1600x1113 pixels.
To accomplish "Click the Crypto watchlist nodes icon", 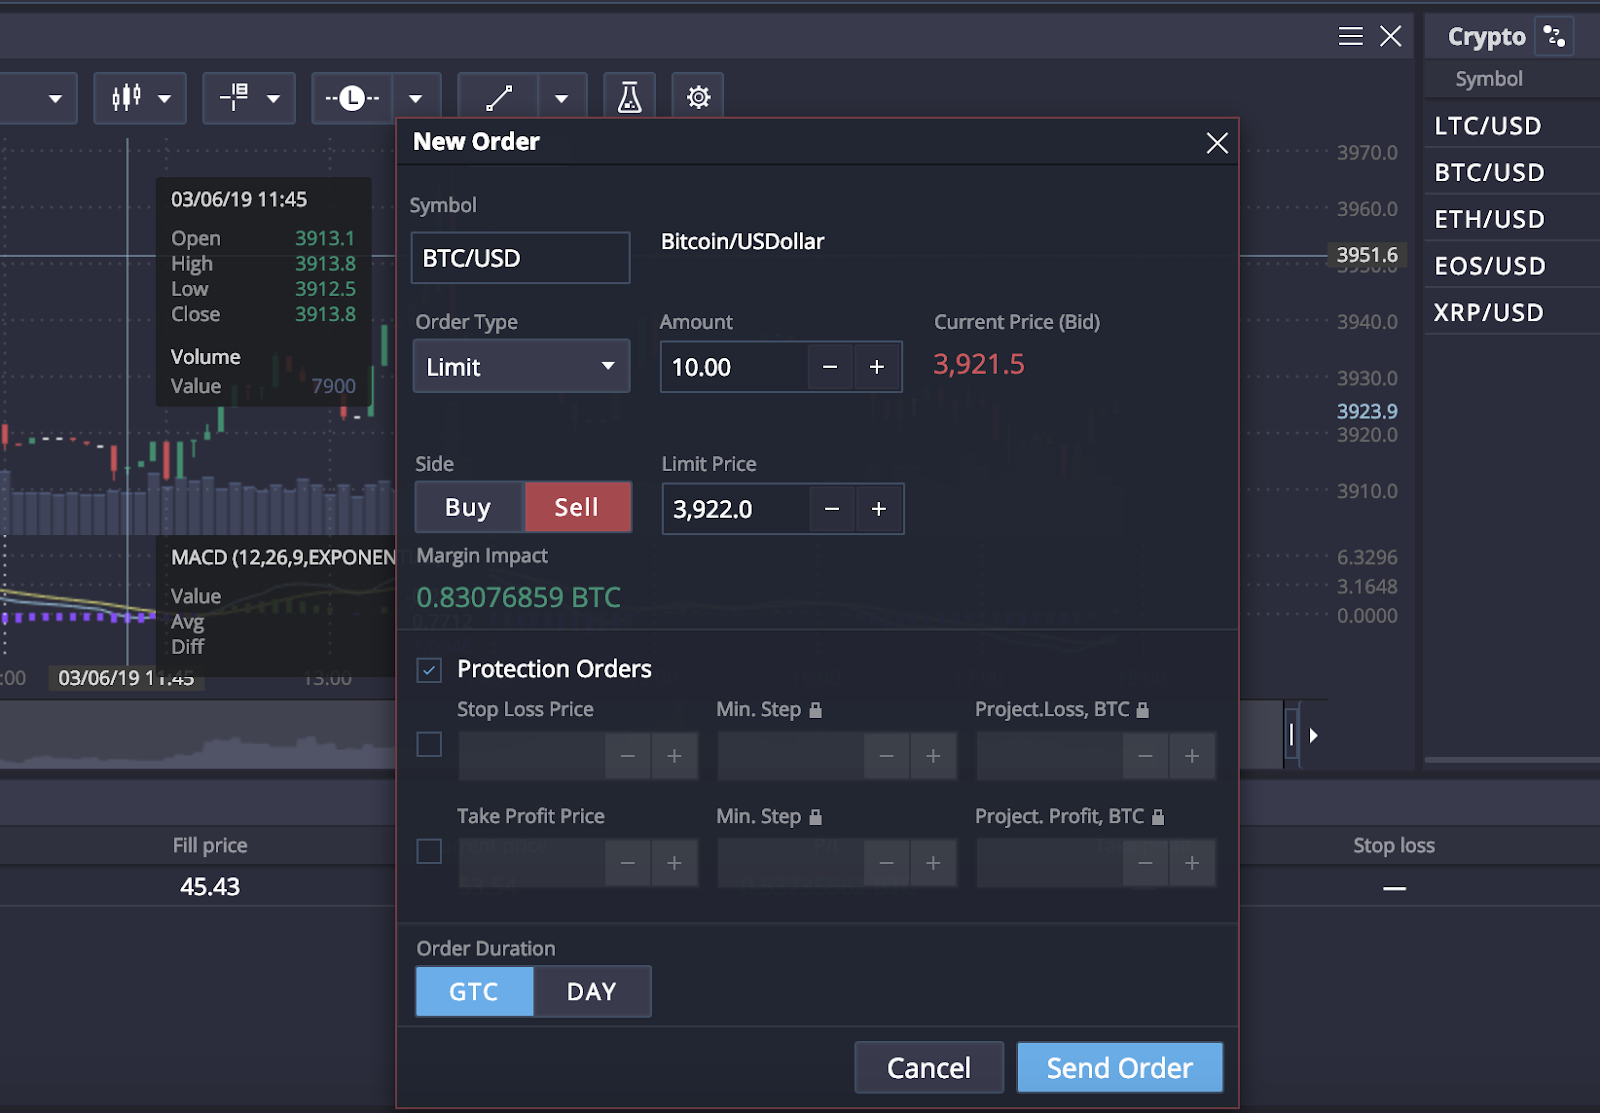I will coord(1554,37).
